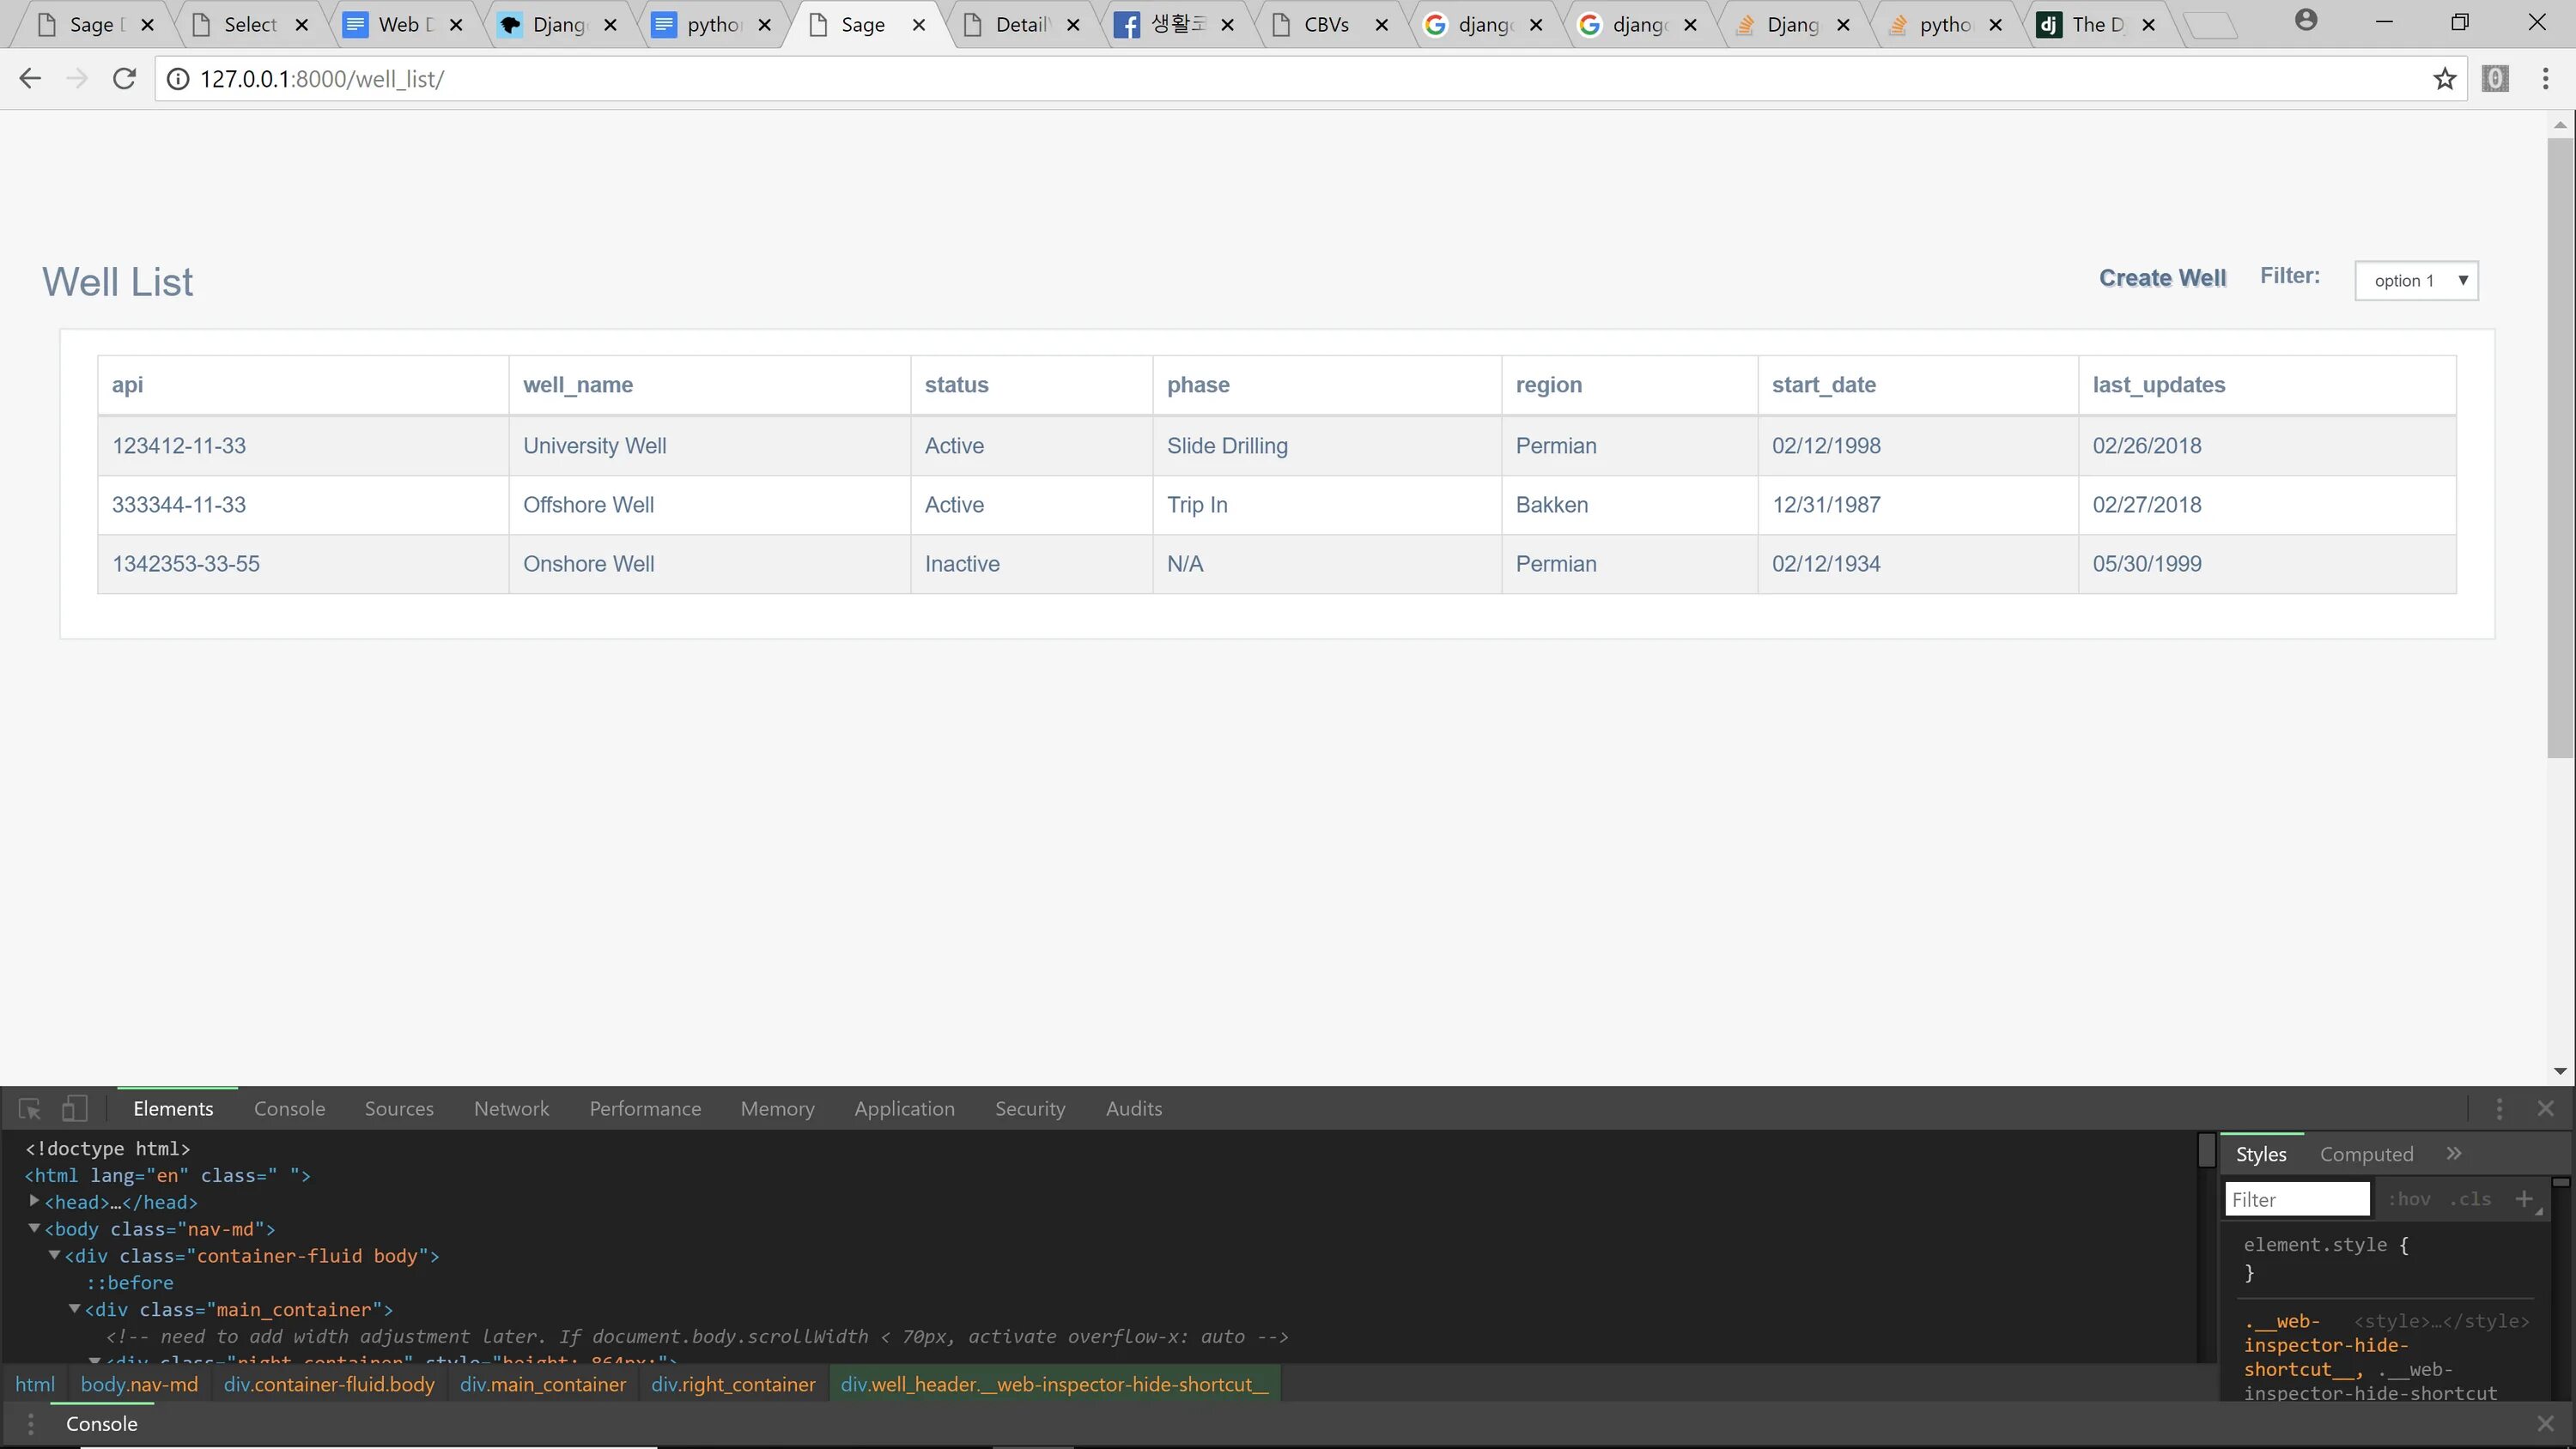Click the new style rule plus icon
The width and height of the screenshot is (2576, 1449).
(2523, 1199)
